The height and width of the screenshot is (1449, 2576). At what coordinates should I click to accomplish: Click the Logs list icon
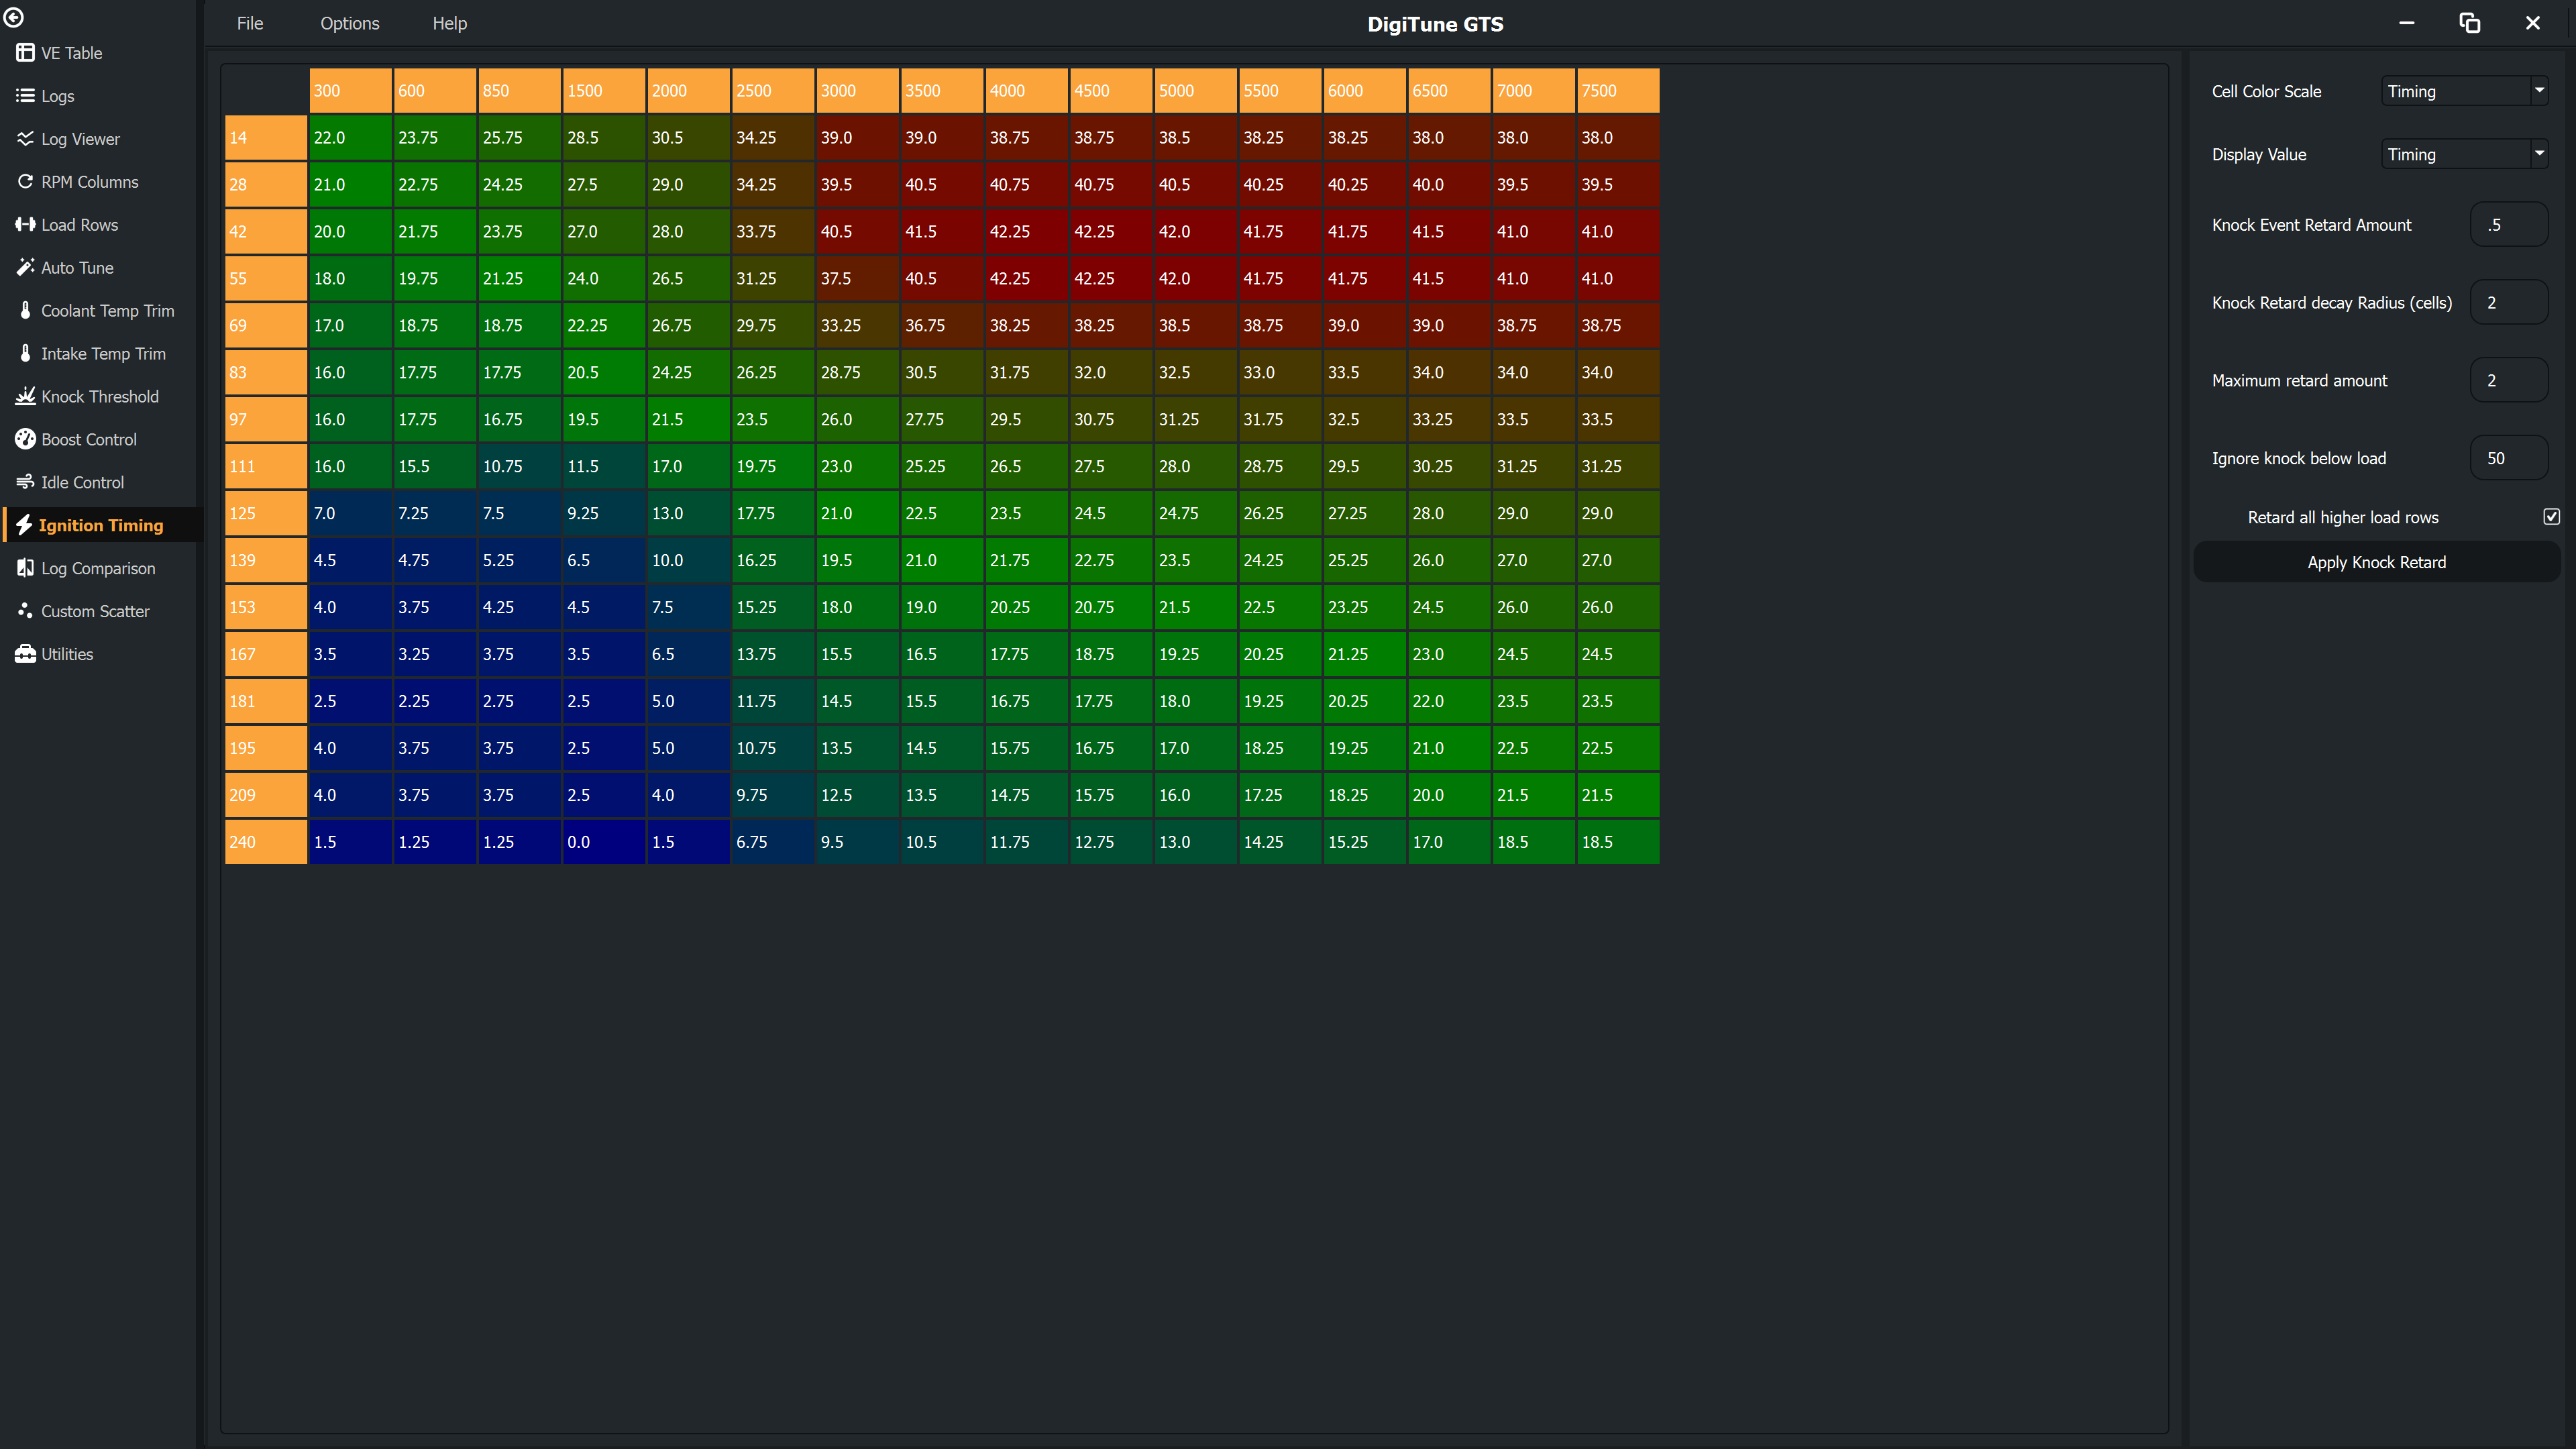pyautogui.click(x=25, y=96)
